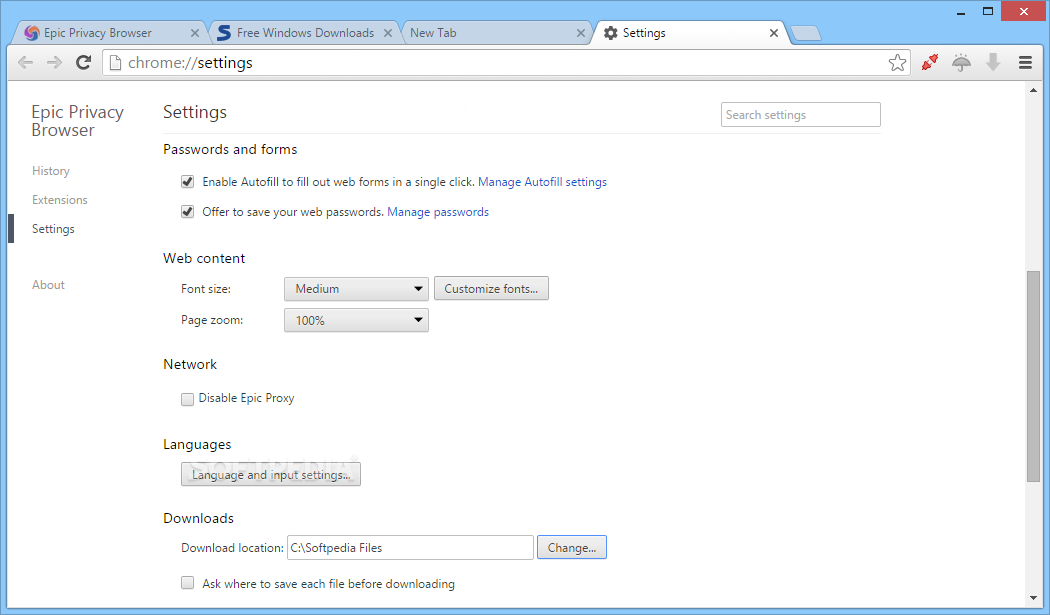Open the hamburger main menu
This screenshot has width=1050, height=615.
(1025, 62)
